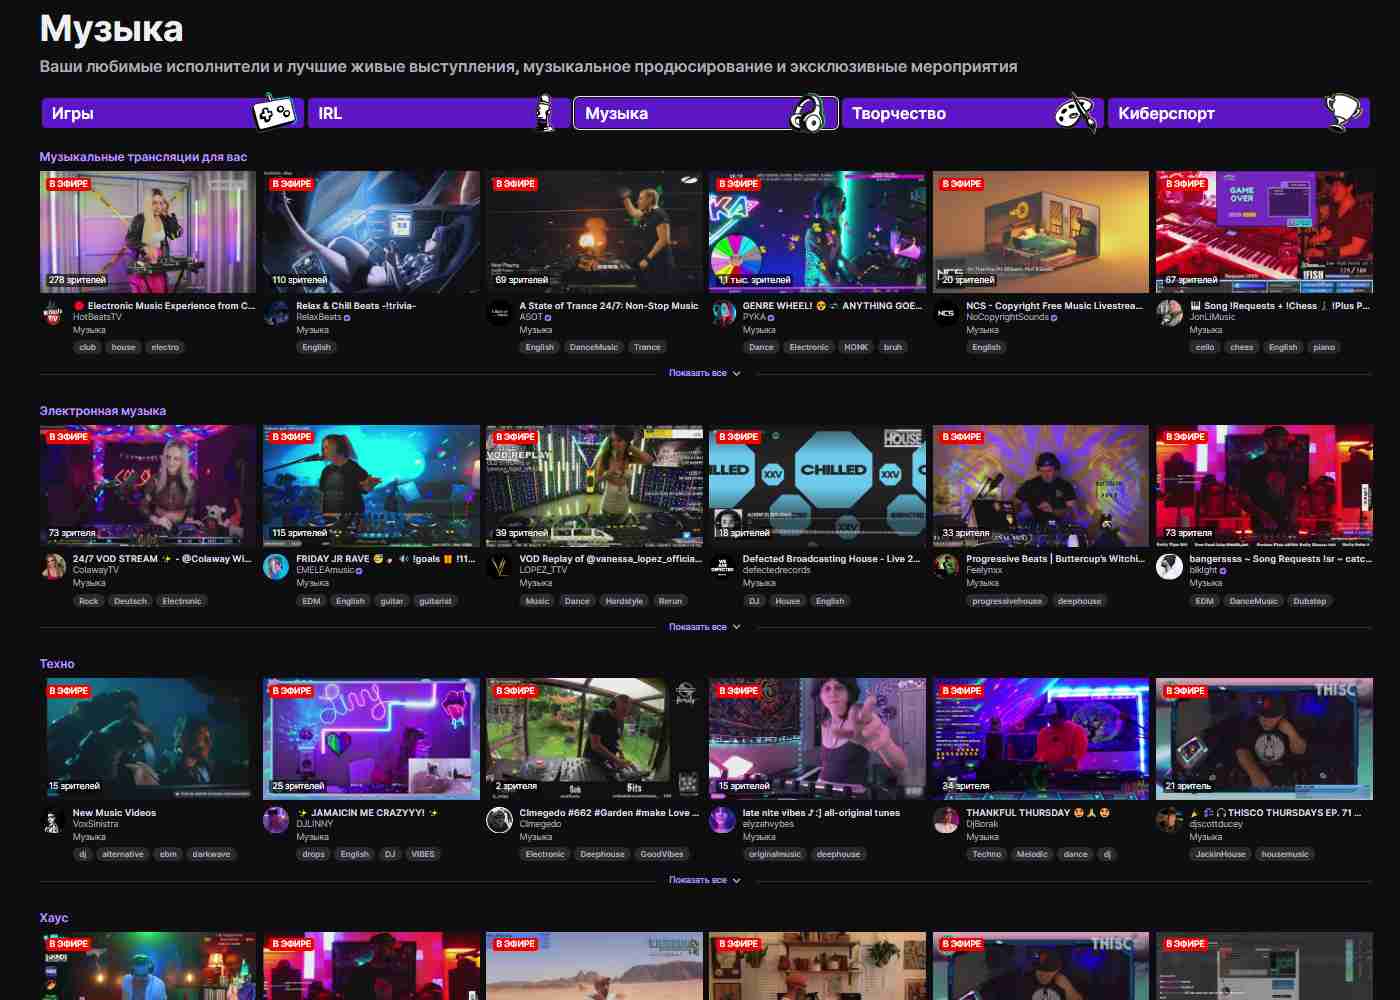Open HotBeatsTV channel avatar
The width and height of the screenshot is (1400, 1000).
click(x=53, y=313)
